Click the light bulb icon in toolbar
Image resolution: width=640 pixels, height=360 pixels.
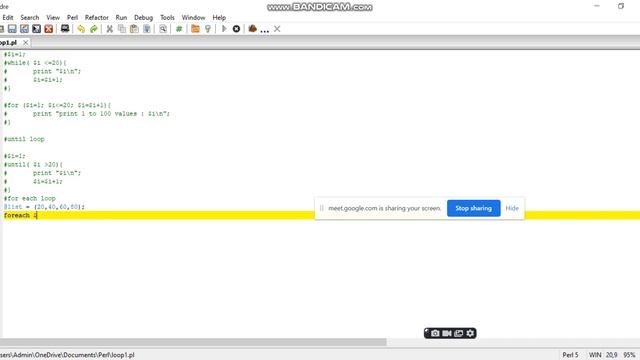coord(208,29)
